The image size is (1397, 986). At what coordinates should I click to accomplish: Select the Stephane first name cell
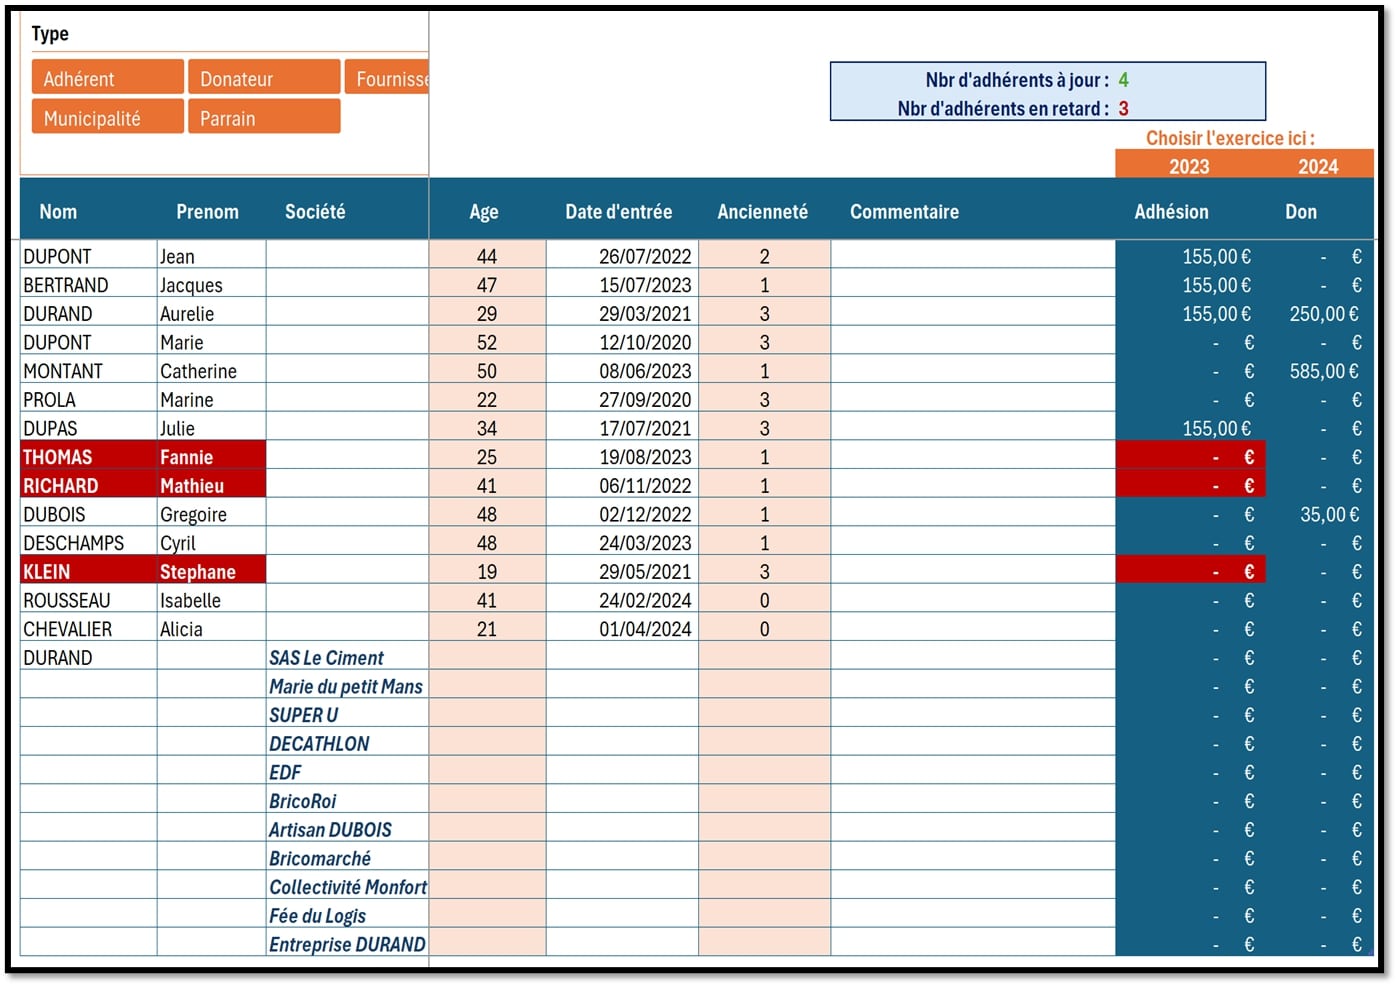[211, 571]
